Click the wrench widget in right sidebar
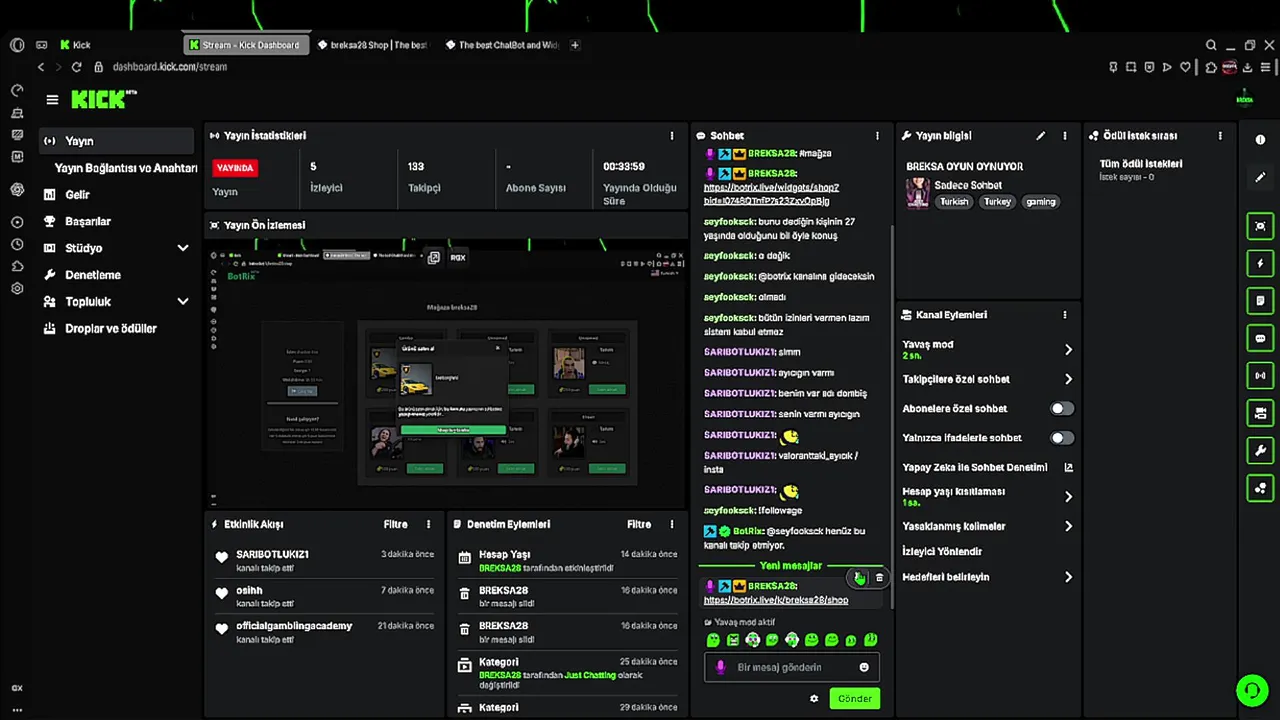This screenshot has height=720, width=1280. pos(1260,451)
